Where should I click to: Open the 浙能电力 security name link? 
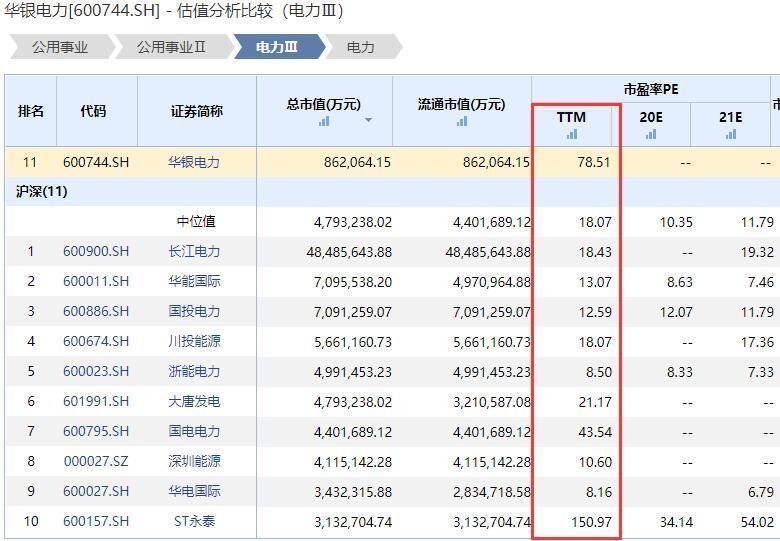point(194,371)
